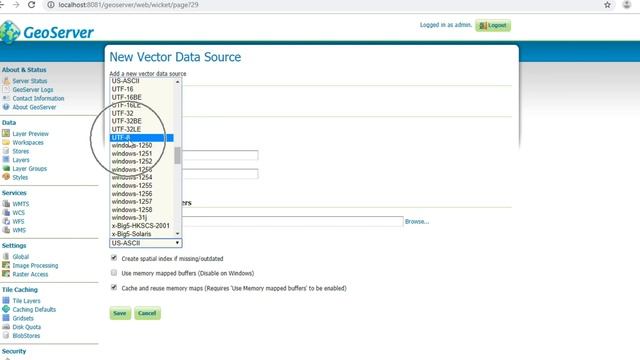Click WCS service icon
Image resolution: width=640 pixels, height=360 pixels.
click(6, 212)
